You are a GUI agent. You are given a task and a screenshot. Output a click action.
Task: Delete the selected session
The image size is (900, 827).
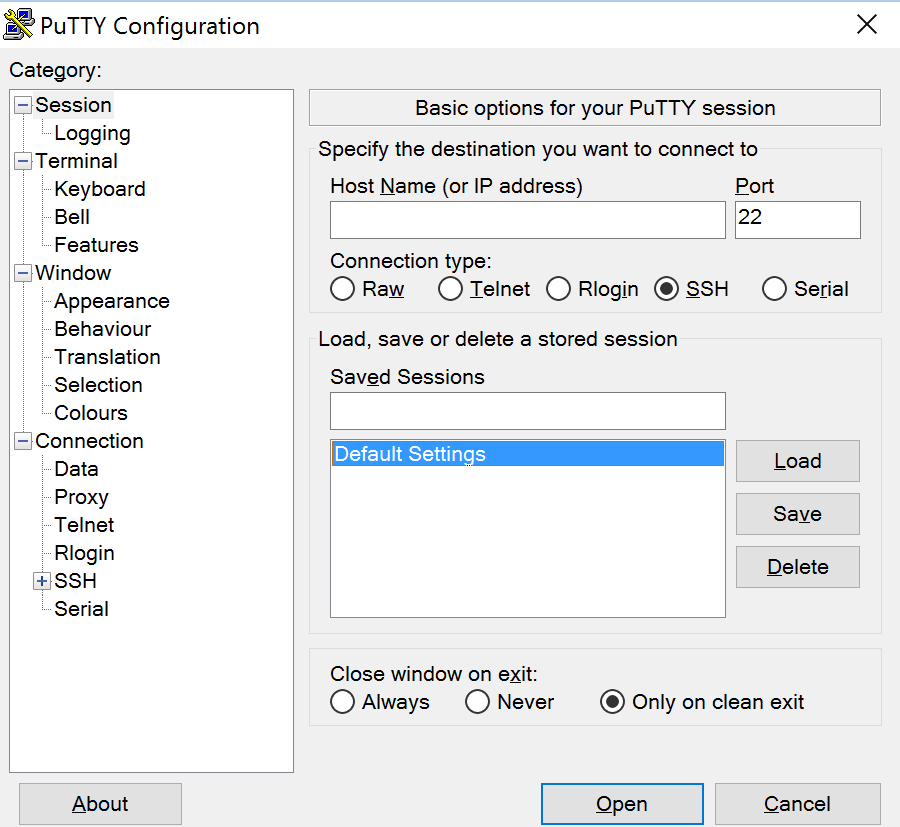(797, 567)
